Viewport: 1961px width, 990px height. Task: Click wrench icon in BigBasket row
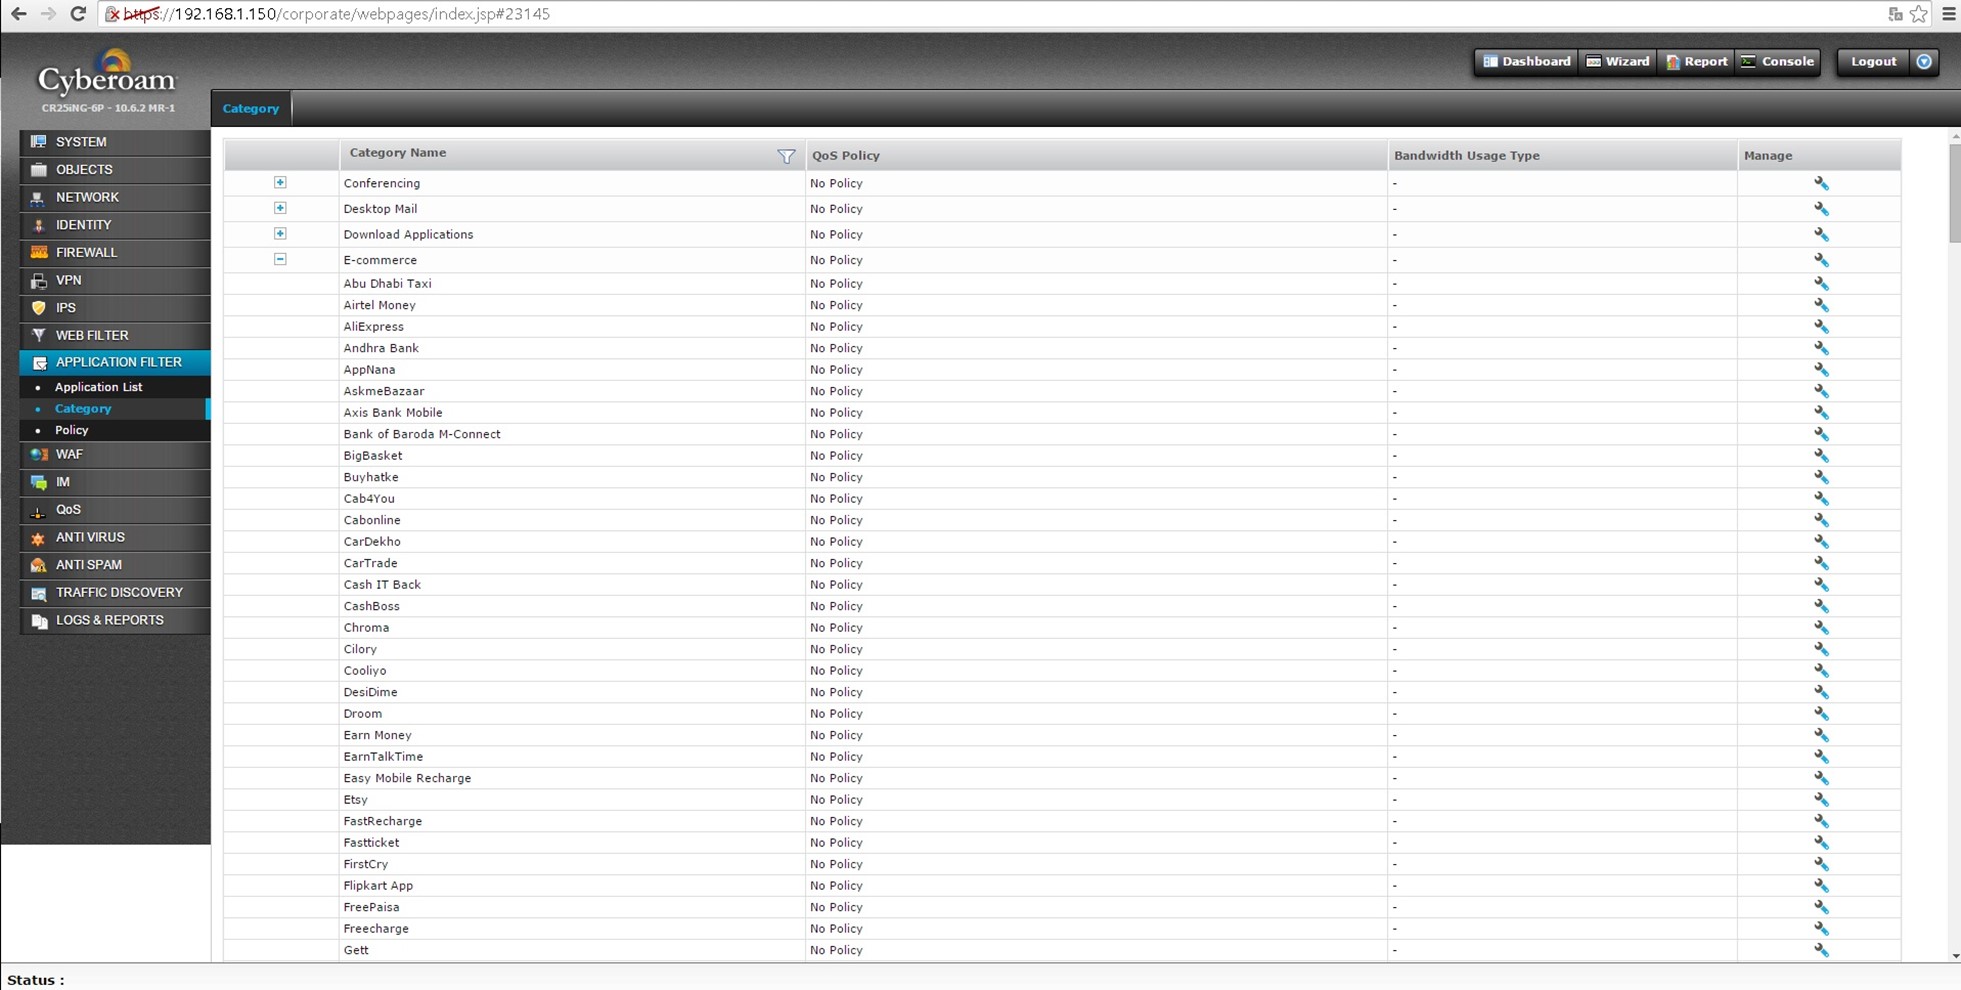1821,456
